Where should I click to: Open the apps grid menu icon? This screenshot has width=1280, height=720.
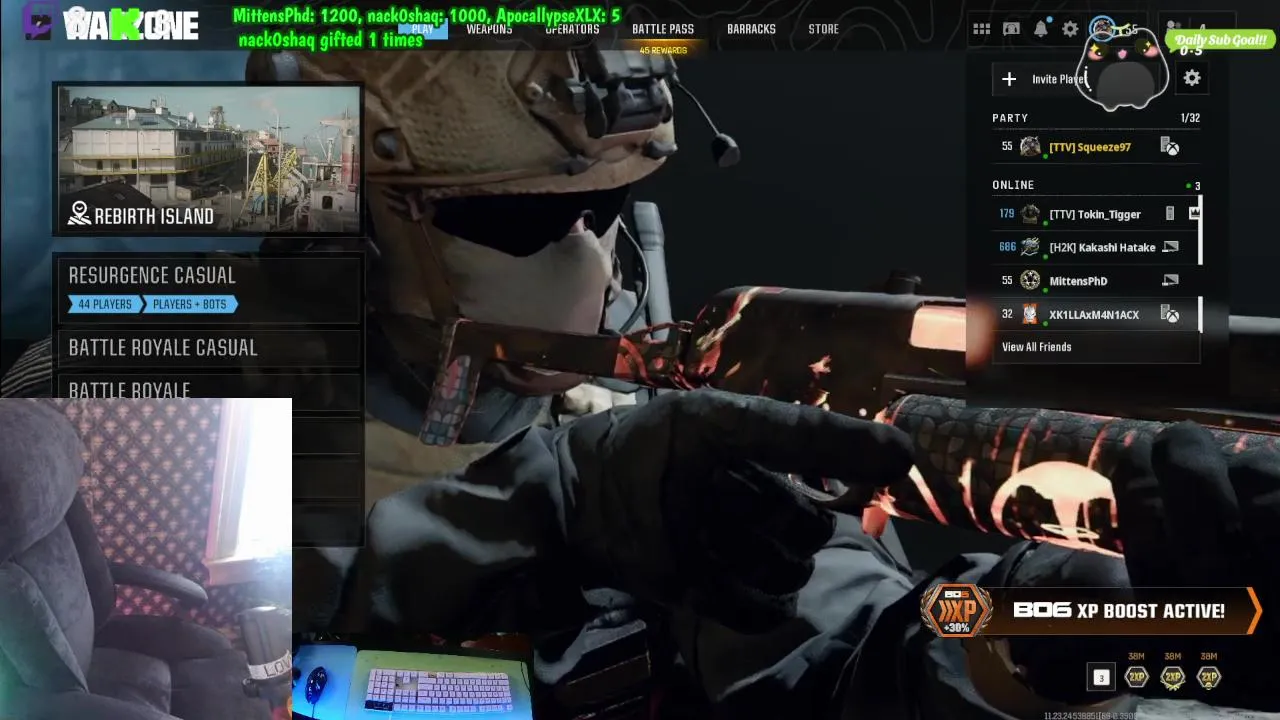pyautogui.click(x=981, y=29)
